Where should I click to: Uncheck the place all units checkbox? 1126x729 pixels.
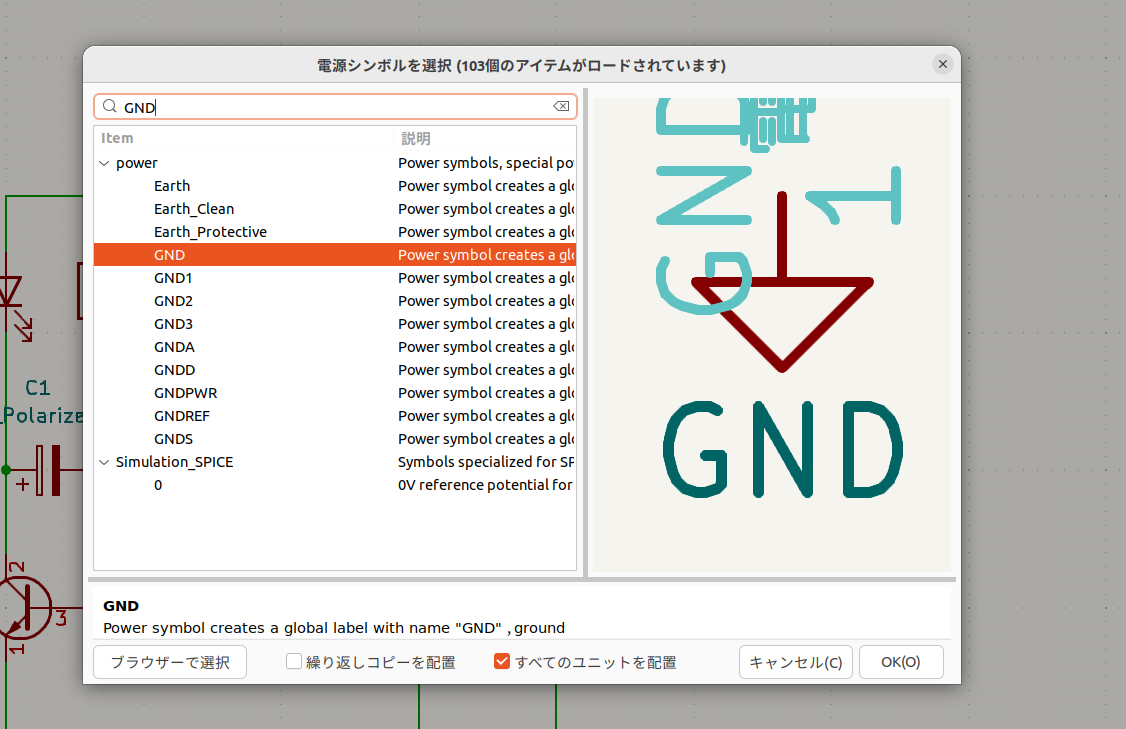(502, 662)
